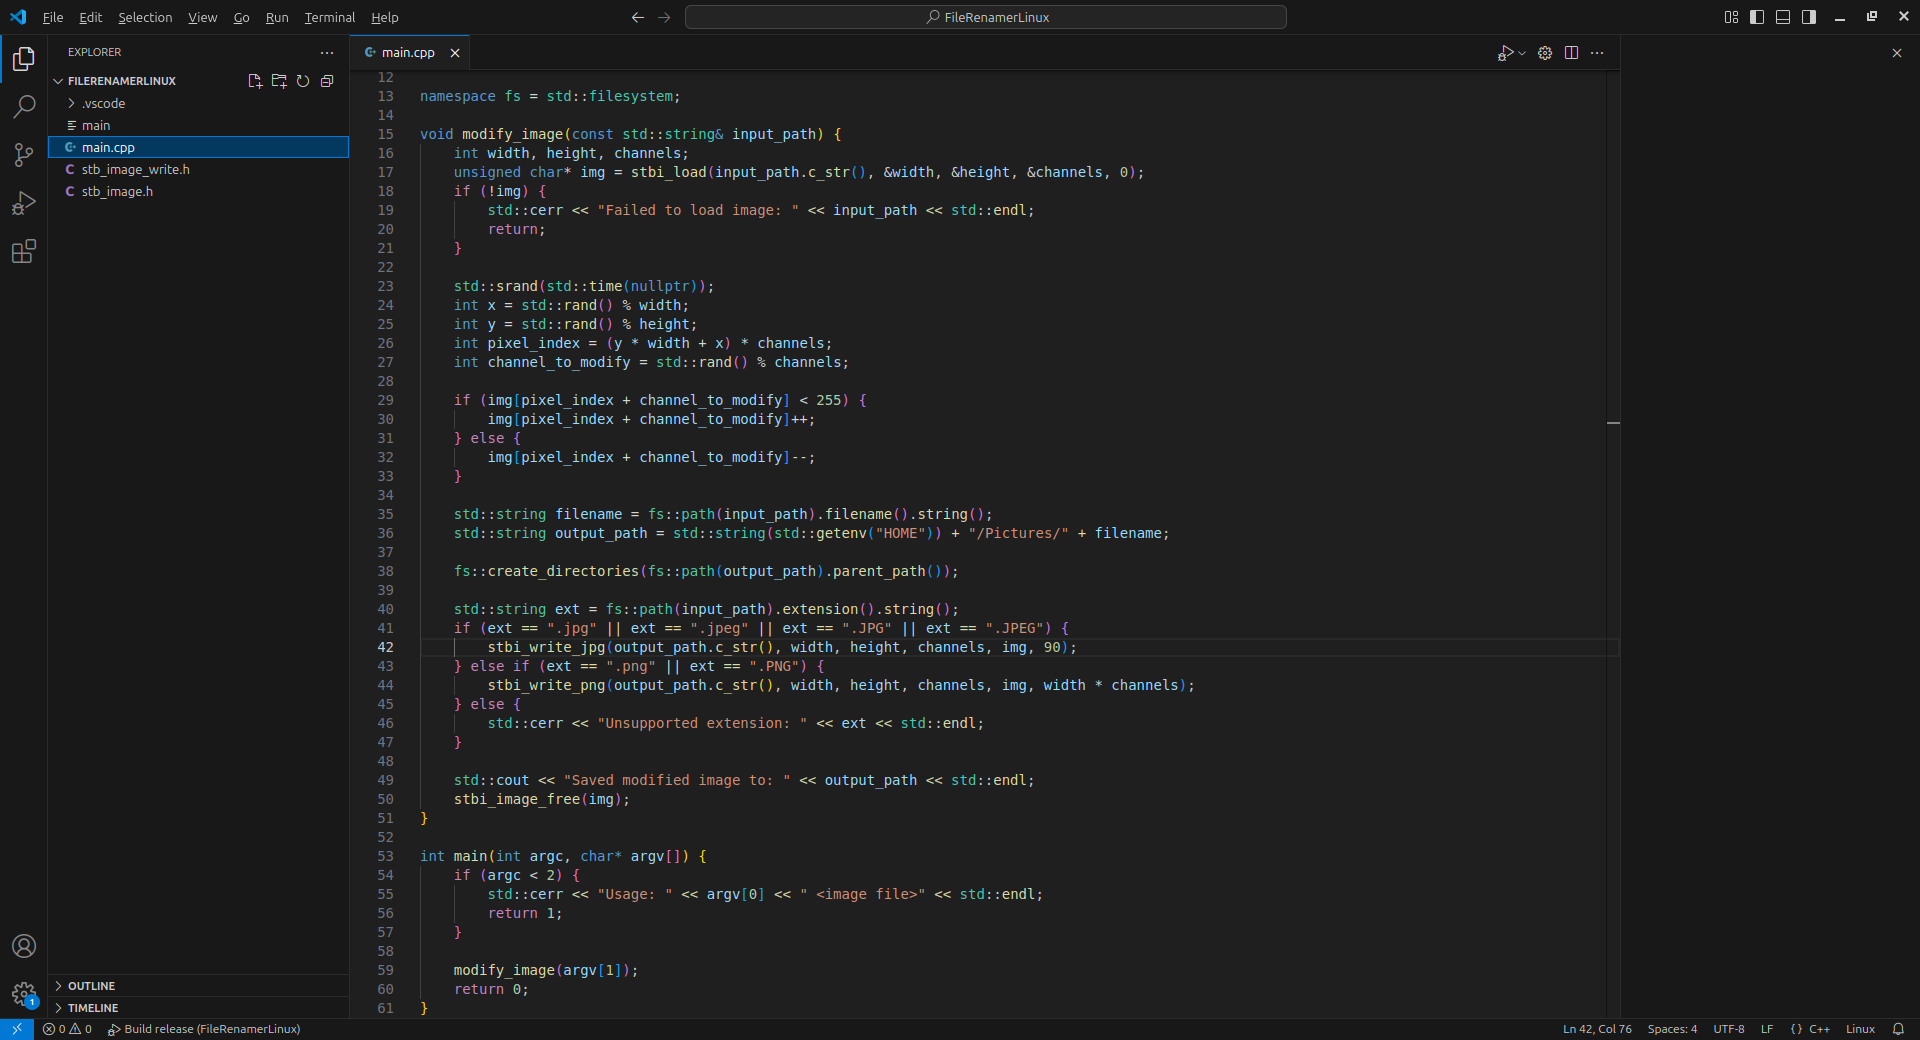Go back with navigation arrow
This screenshot has height=1040, width=1920.
point(638,17)
